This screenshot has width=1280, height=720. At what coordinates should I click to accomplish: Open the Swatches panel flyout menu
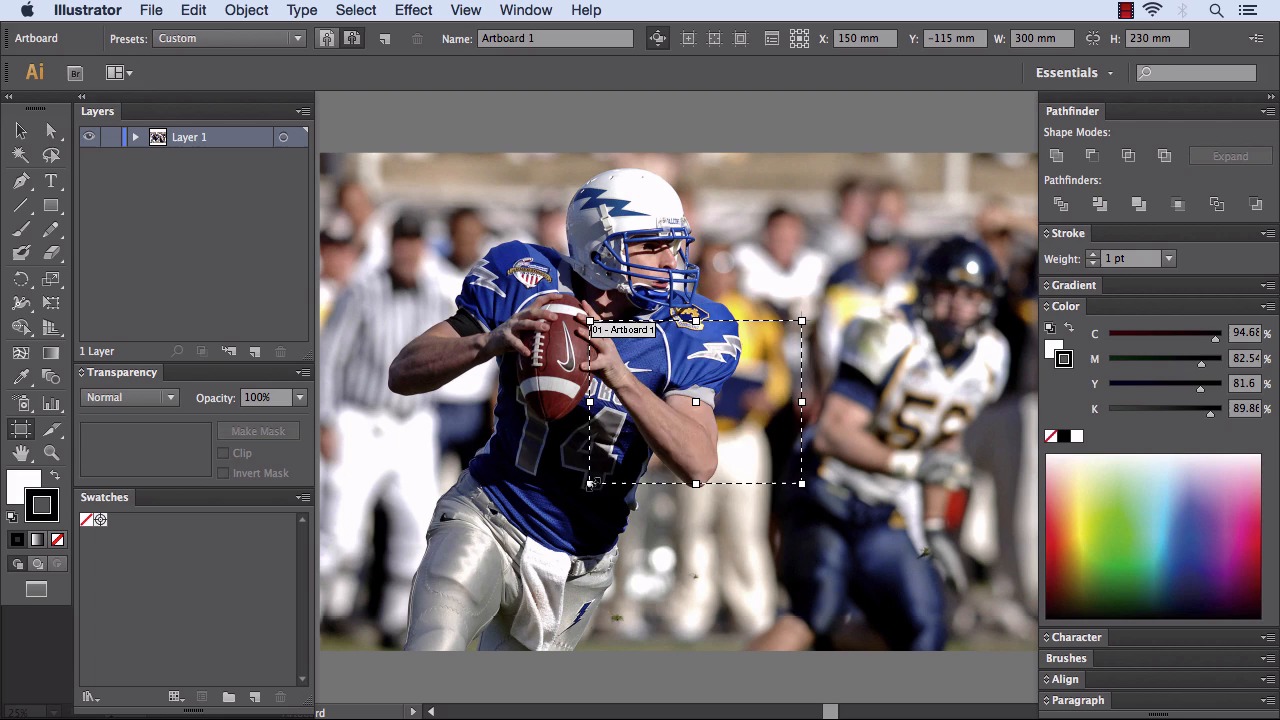click(302, 497)
